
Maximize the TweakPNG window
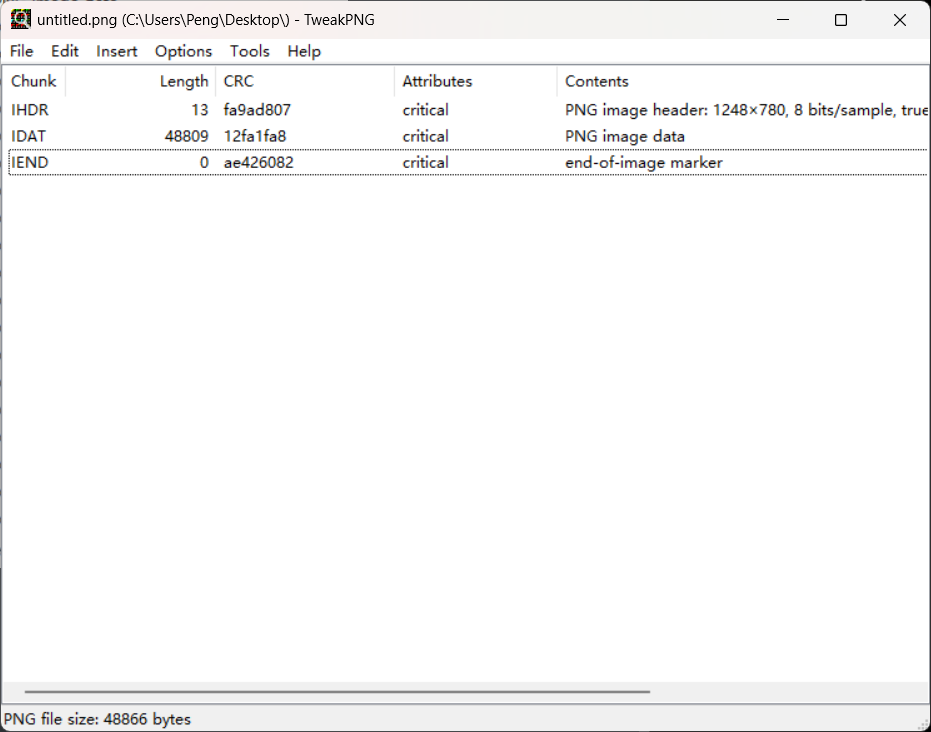coord(841,20)
